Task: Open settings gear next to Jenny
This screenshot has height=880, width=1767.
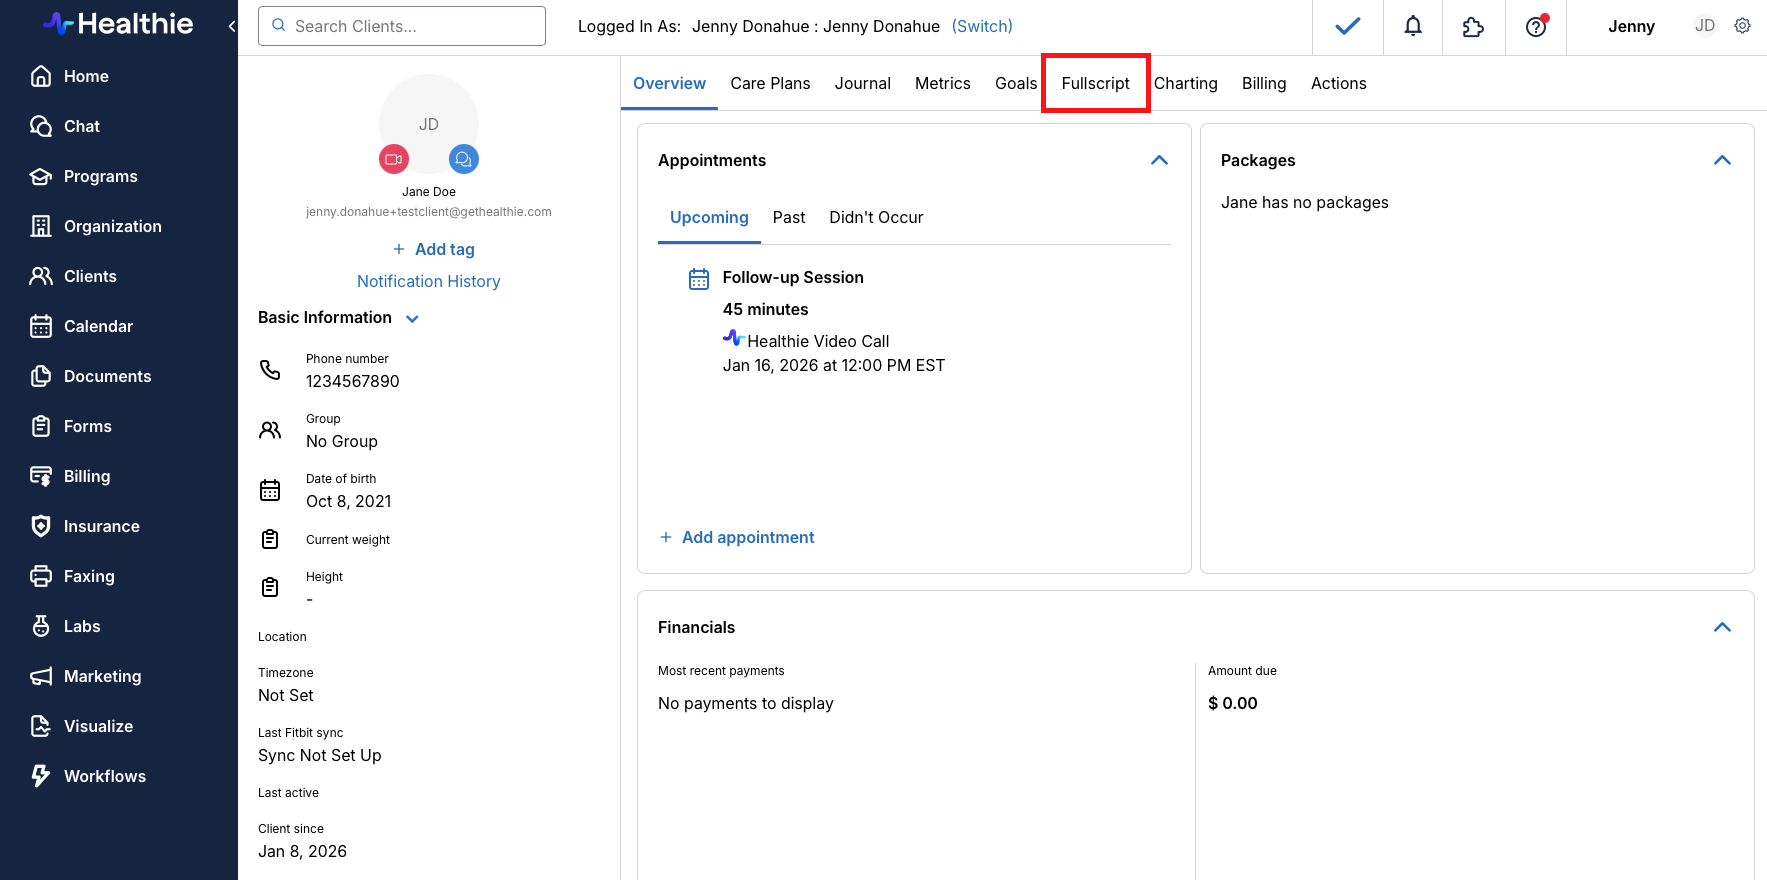Action: (1743, 26)
